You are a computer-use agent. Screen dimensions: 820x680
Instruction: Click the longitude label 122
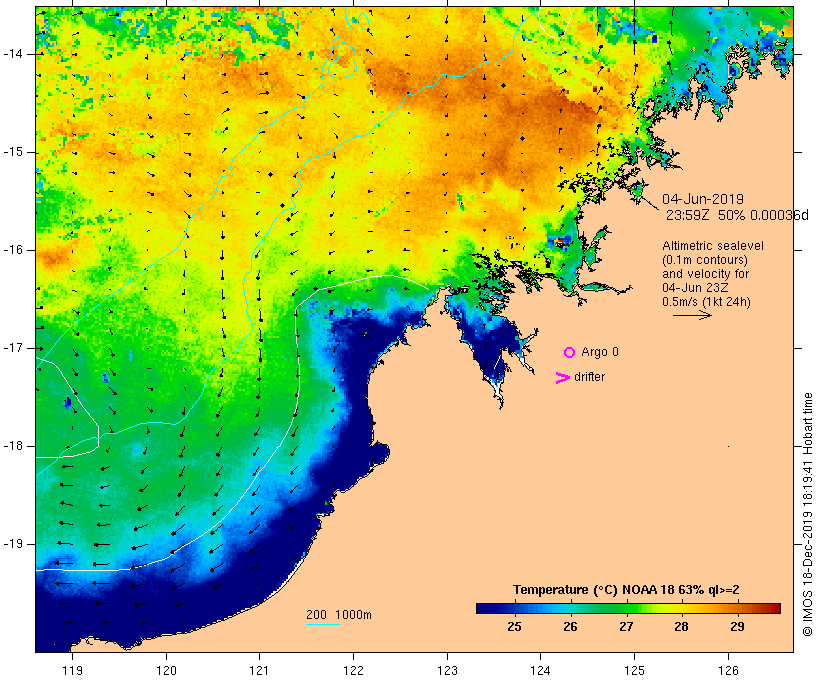[x=354, y=670]
